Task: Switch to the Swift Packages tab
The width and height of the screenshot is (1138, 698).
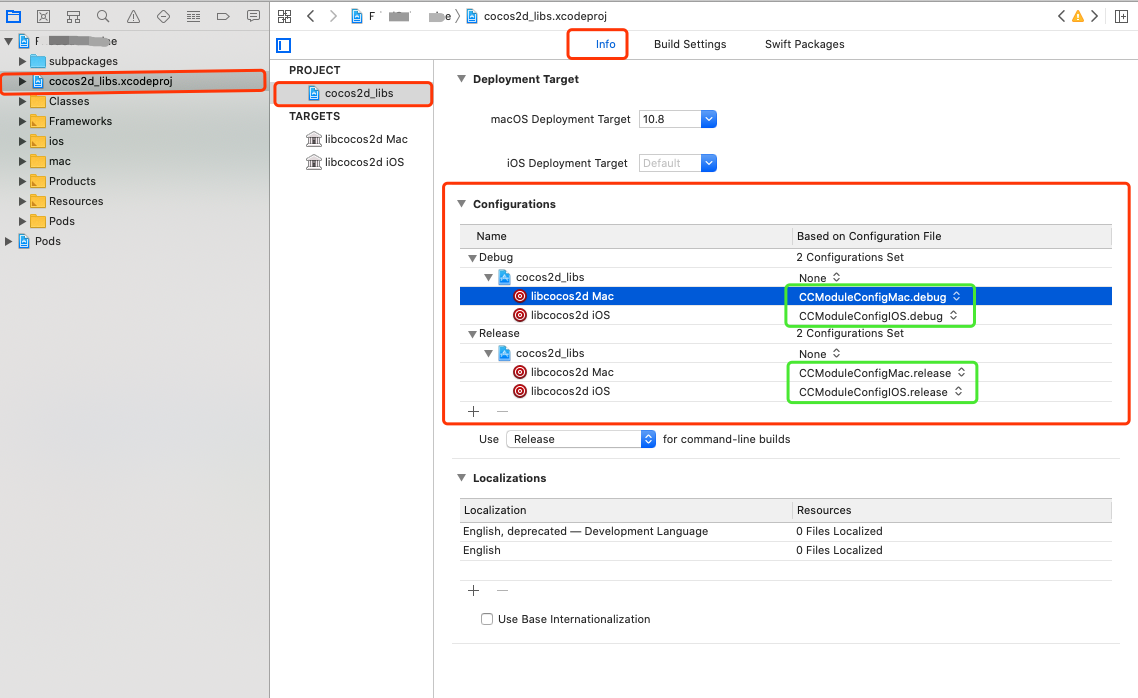Action: pyautogui.click(x=804, y=44)
